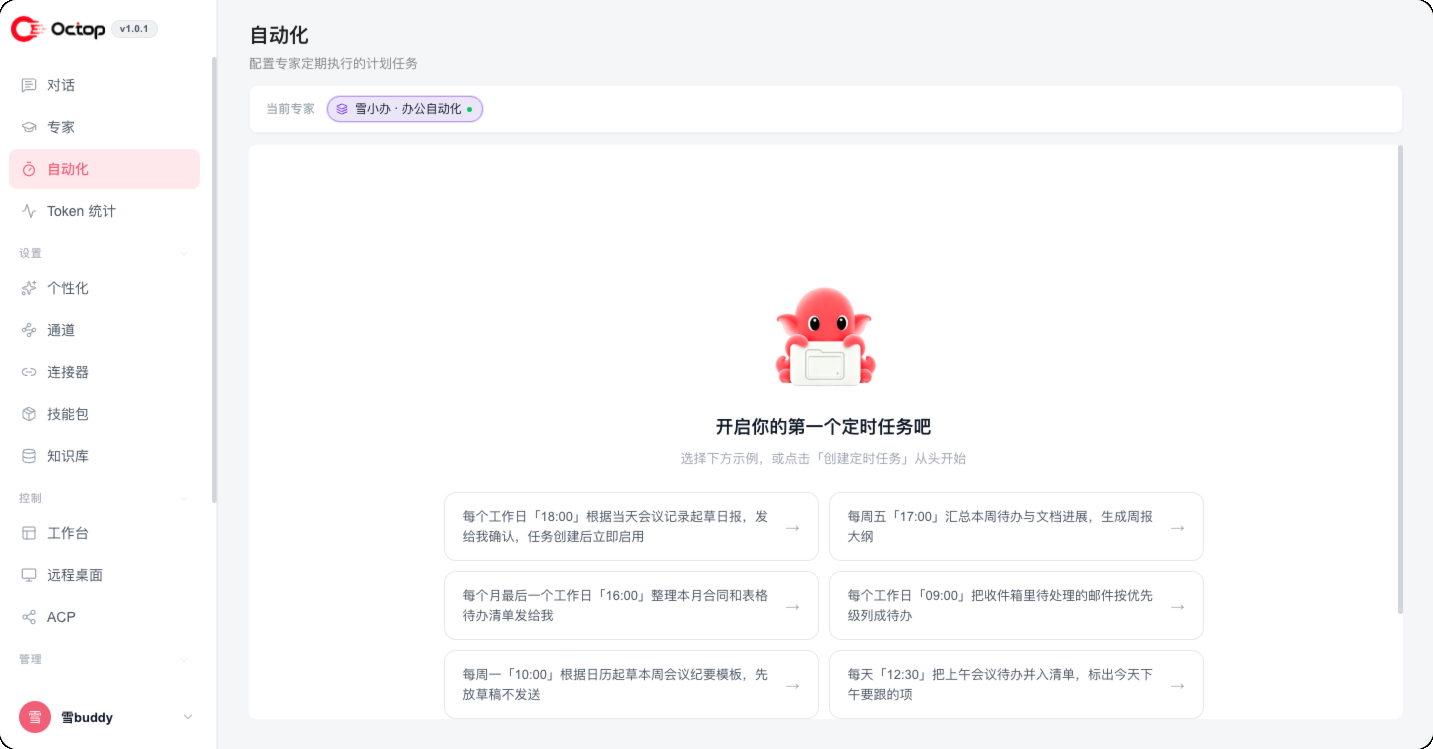The width and height of the screenshot is (1433, 749).
Task: Click the 通道 nodes icon
Action: pos(29,330)
